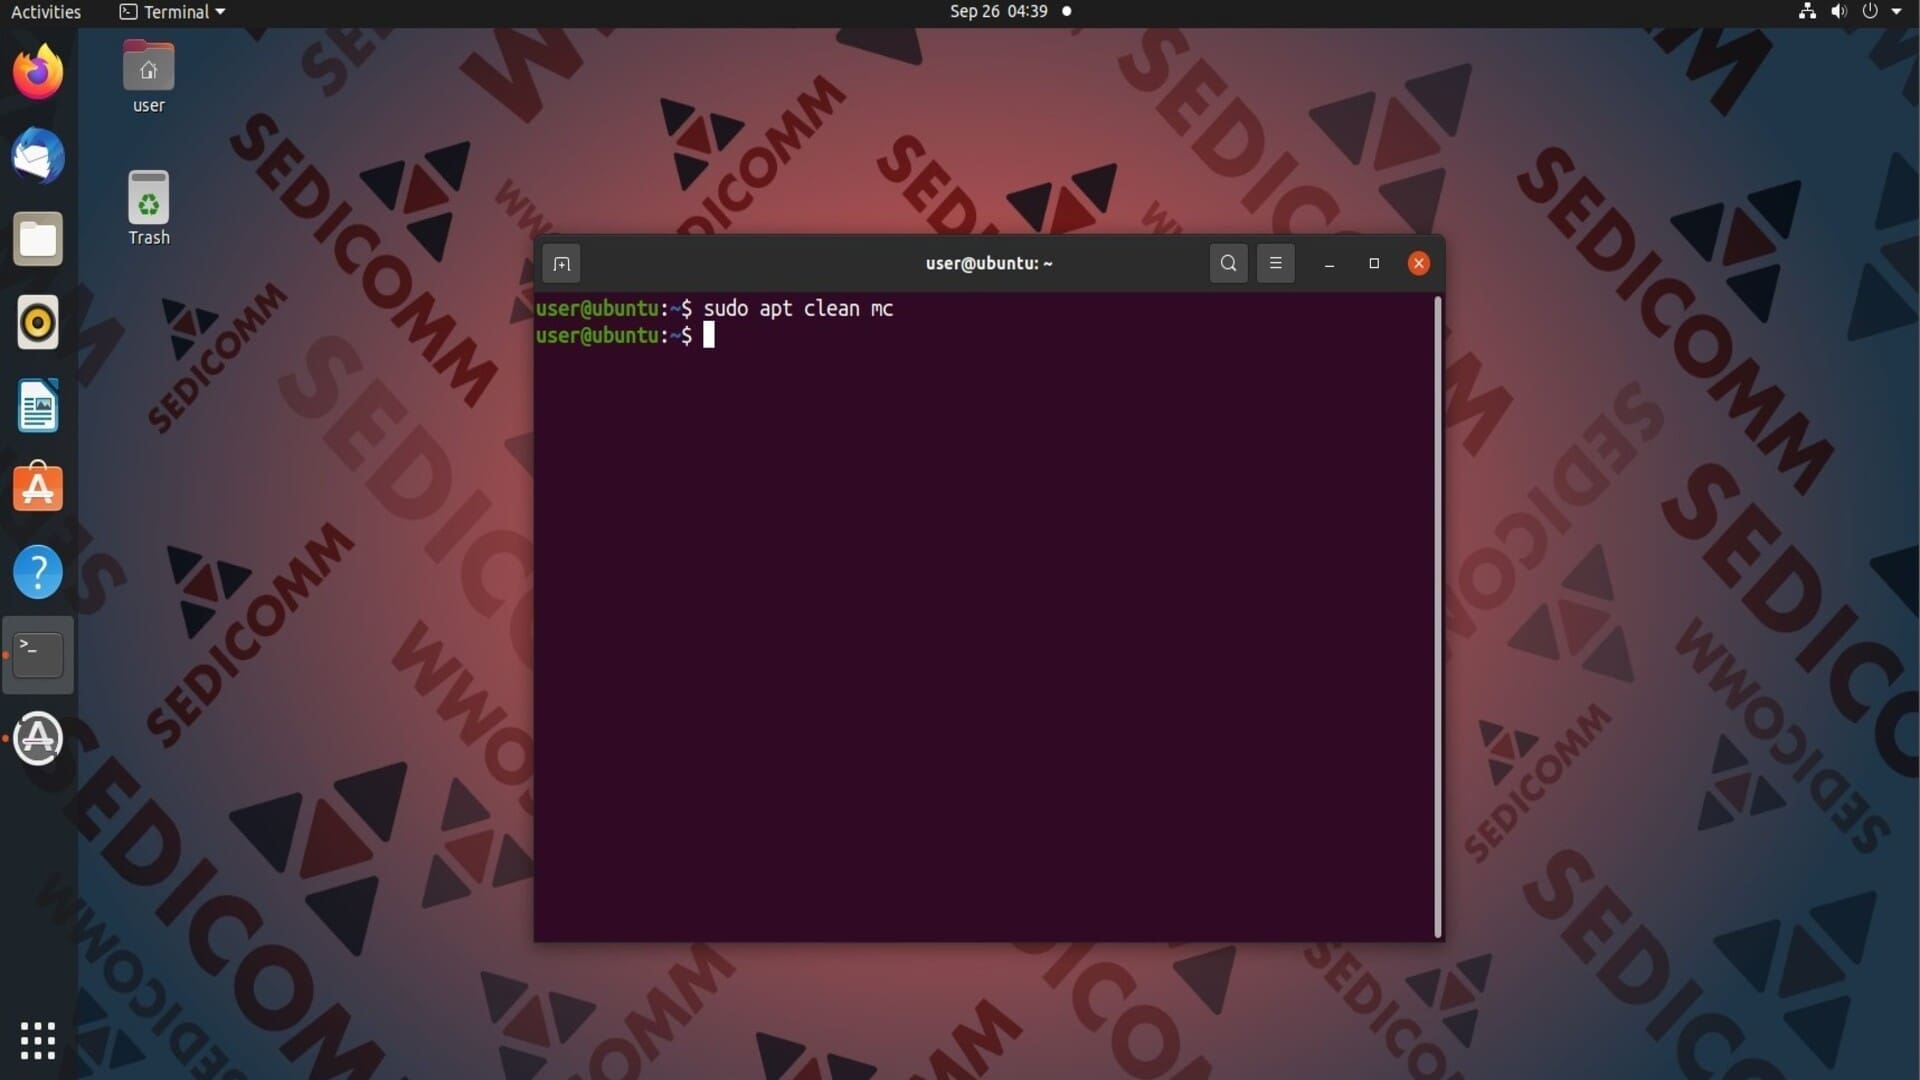Open the Activities overview
The width and height of the screenshot is (1920, 1080).
point(46,12)
